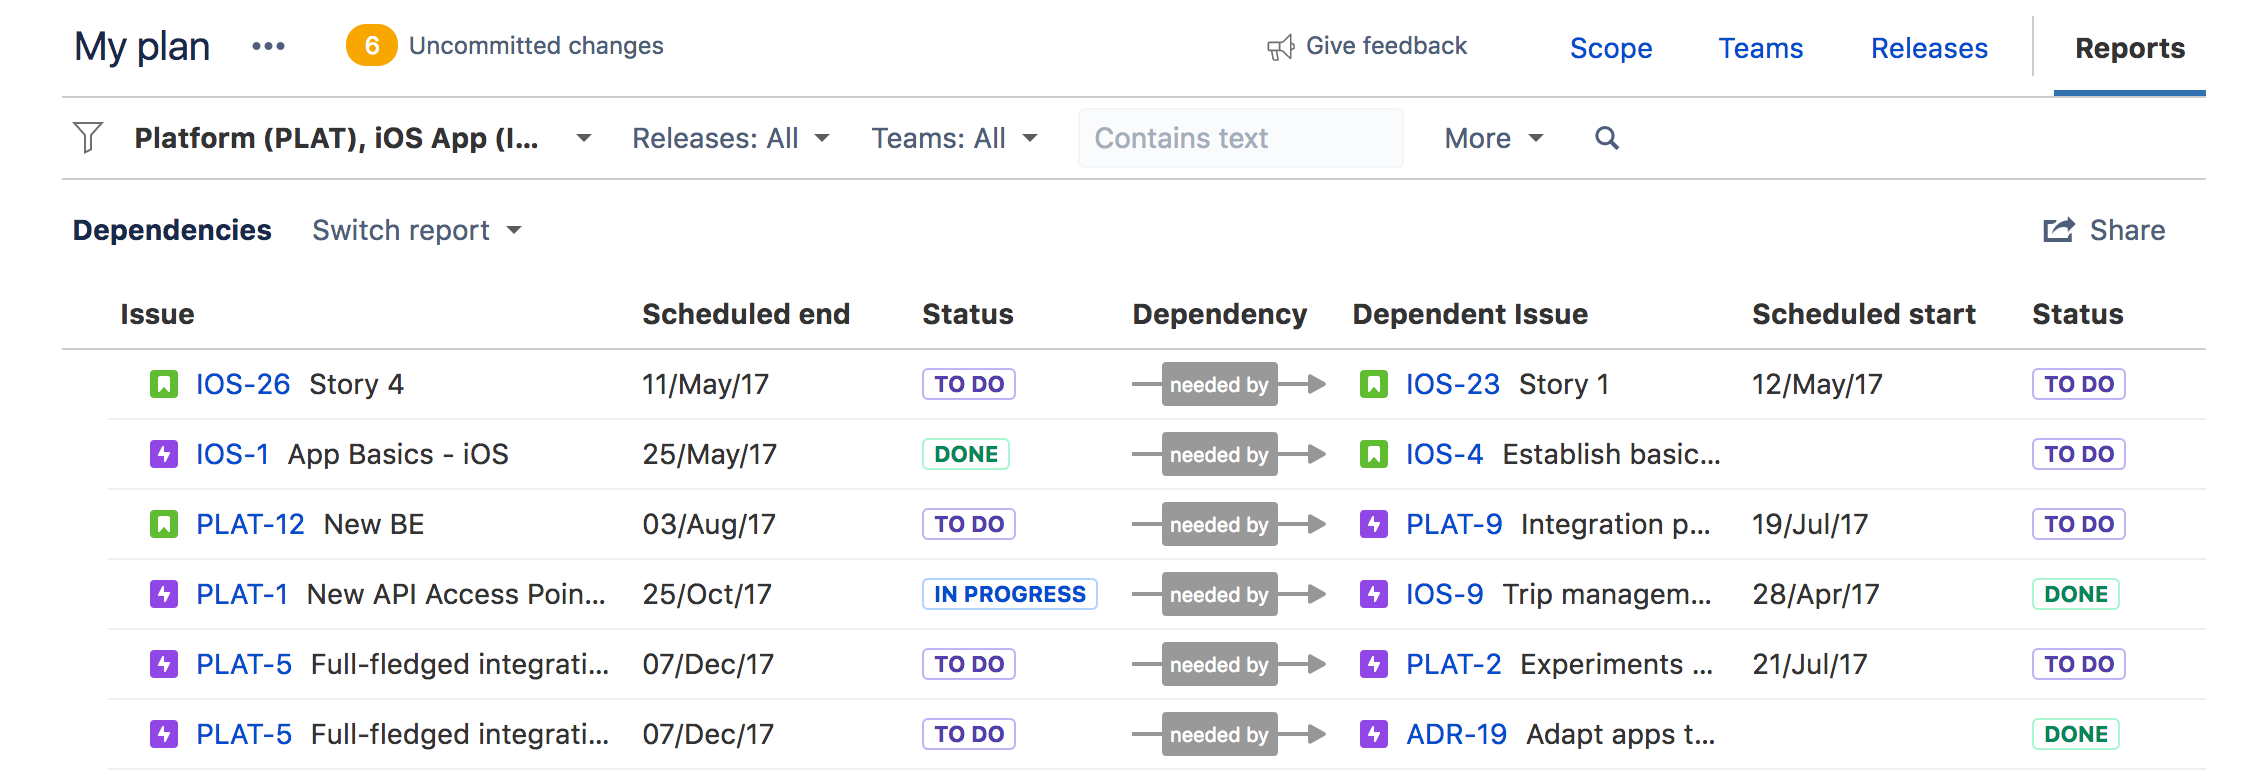Click the Share button text
The image size is (2254, 774).
2127,230
